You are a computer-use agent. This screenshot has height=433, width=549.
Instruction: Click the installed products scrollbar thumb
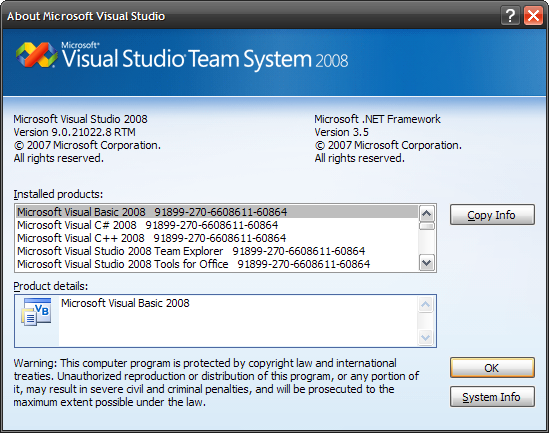click(426, 226)
